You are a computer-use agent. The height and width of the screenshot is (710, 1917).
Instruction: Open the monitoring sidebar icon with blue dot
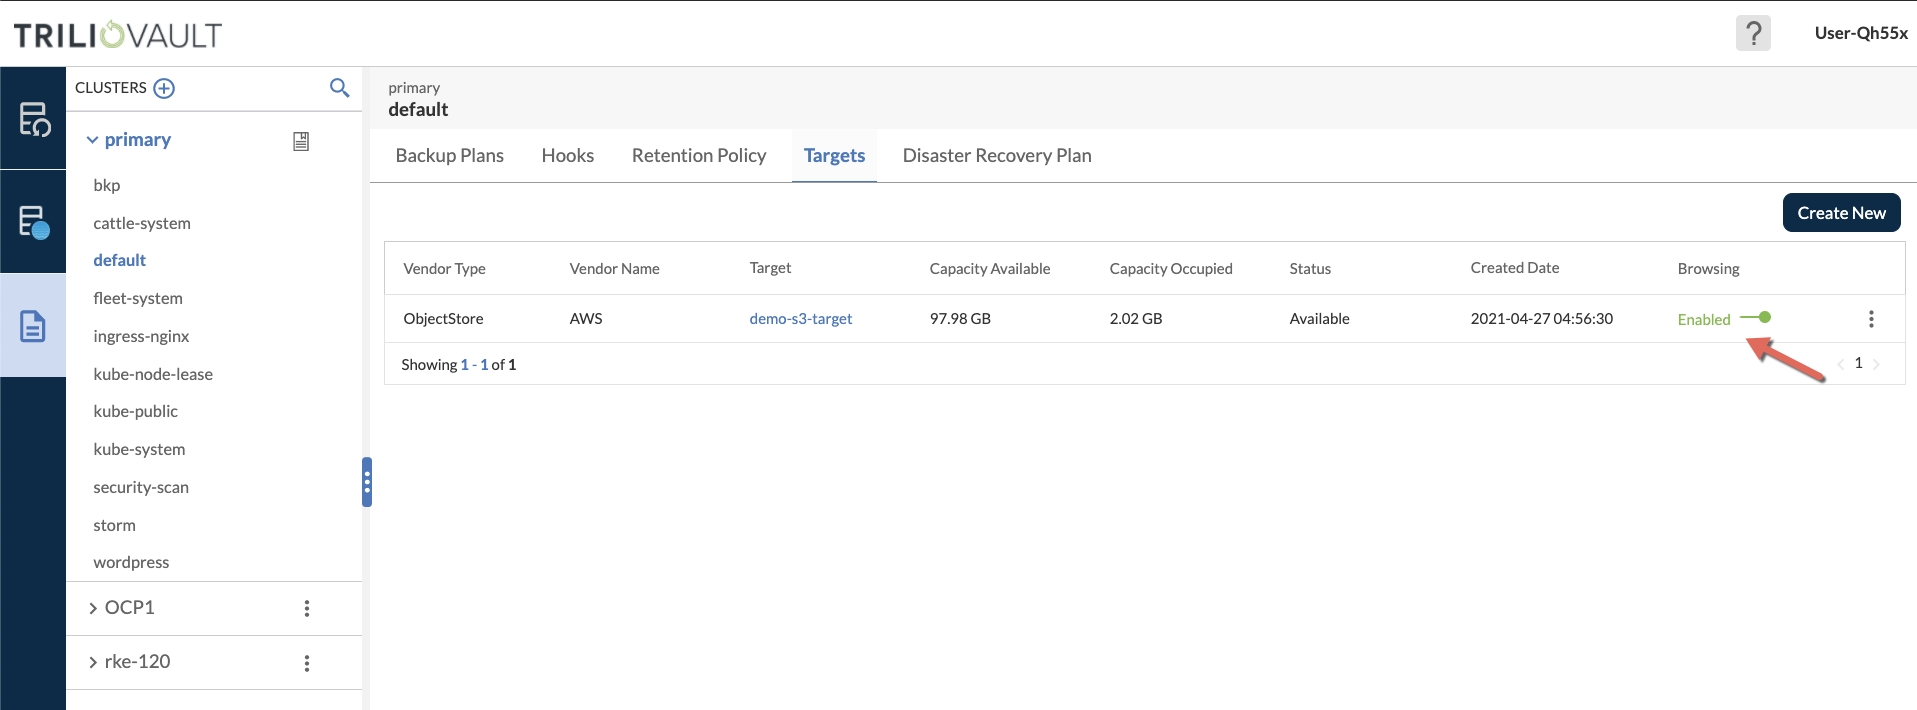pos(33,222)
